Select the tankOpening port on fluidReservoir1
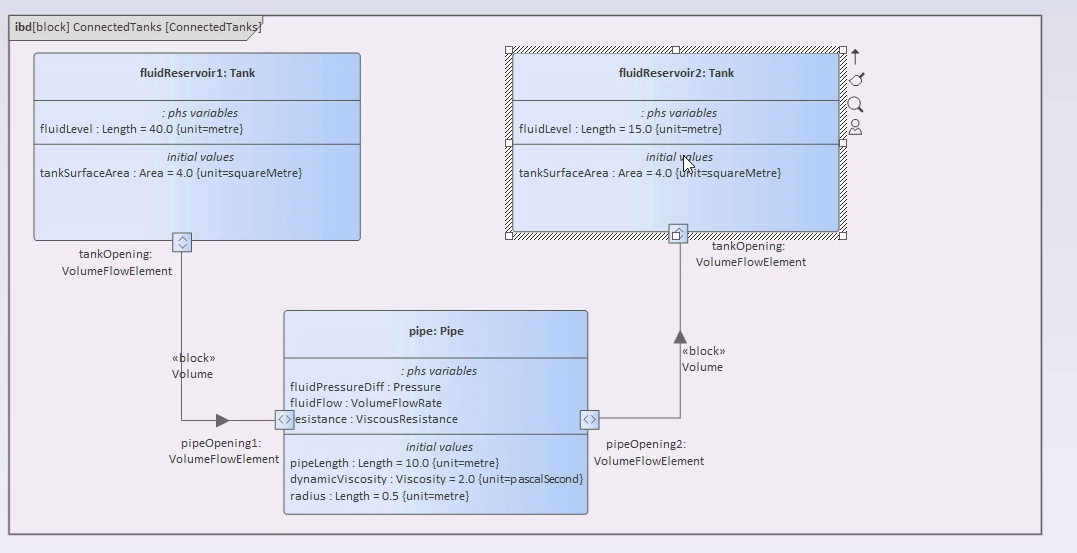This screenshot has width=1077, height=553. coord(182,242)
